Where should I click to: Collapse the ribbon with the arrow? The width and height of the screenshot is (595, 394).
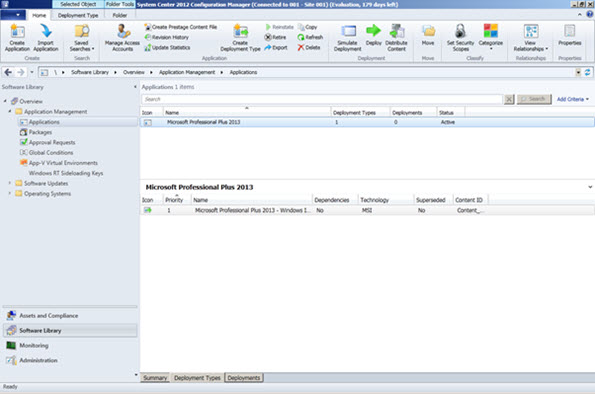[x=579, y=15]
